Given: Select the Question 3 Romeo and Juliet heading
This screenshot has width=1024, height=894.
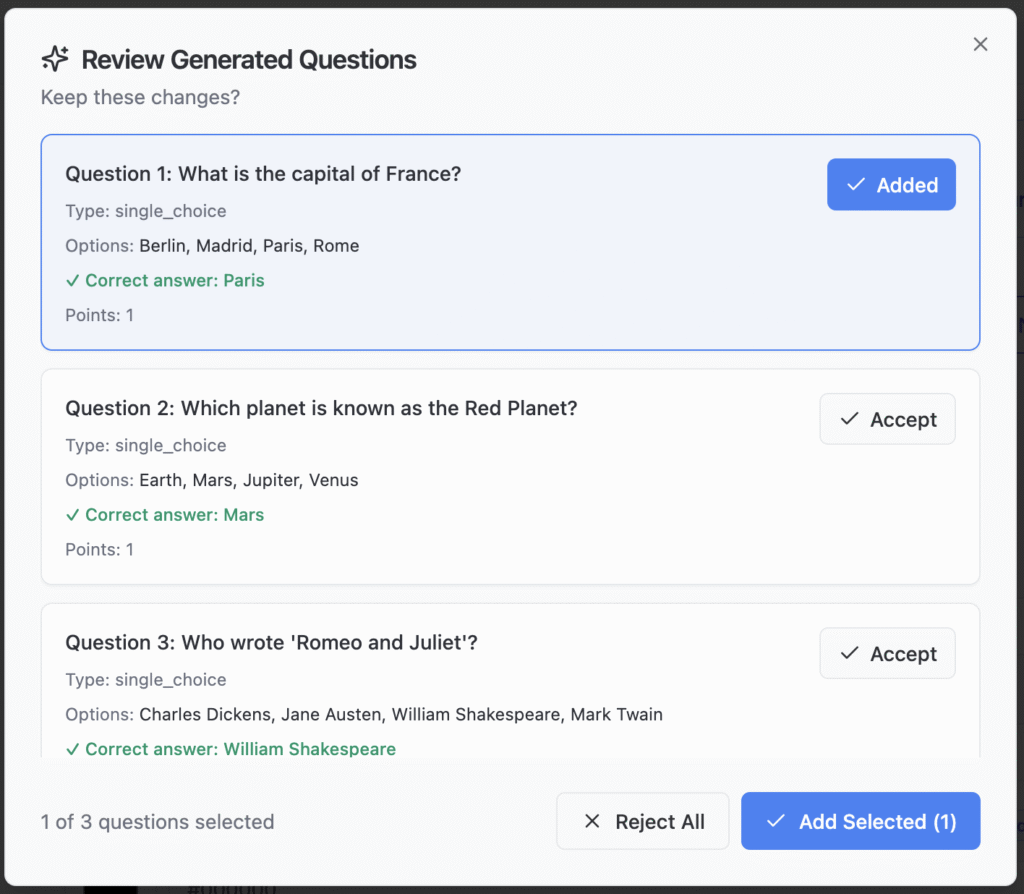Looking at the screenshot, I should click(x=271, y=642).
